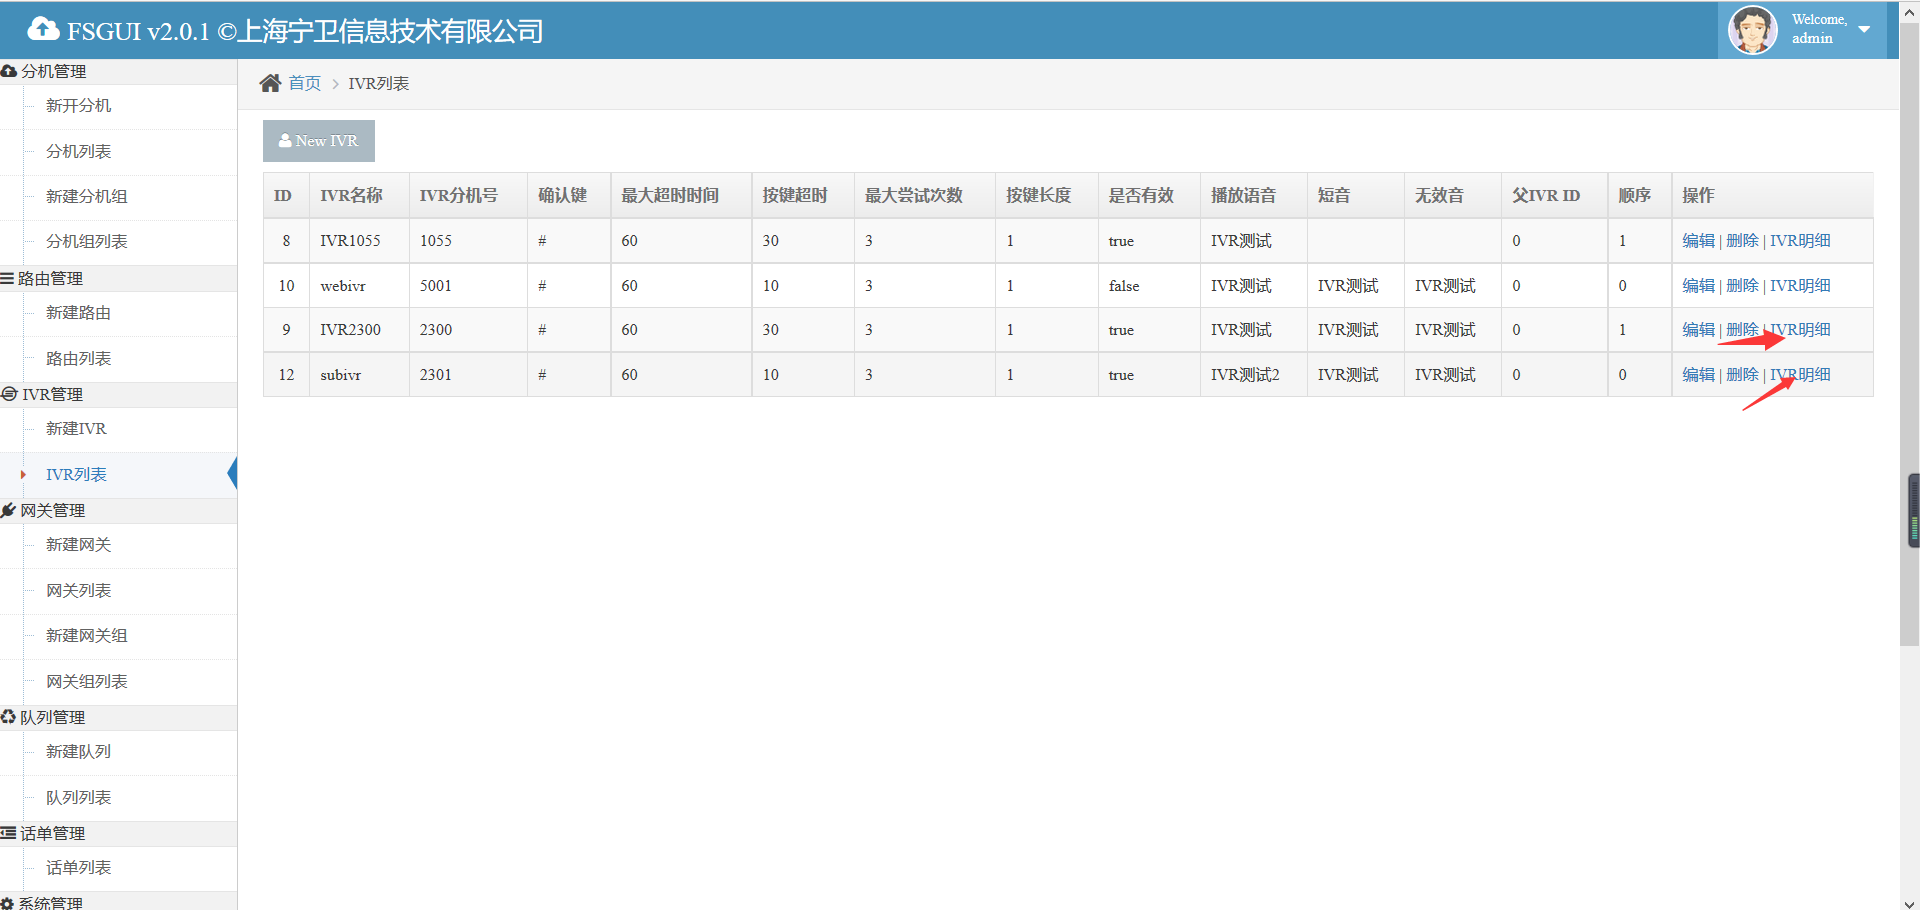Screen dimensions: 1920x910
Task: Collapse the IVR管理 sidebar section
Action: pyautogui.click(x=52, y=394)
